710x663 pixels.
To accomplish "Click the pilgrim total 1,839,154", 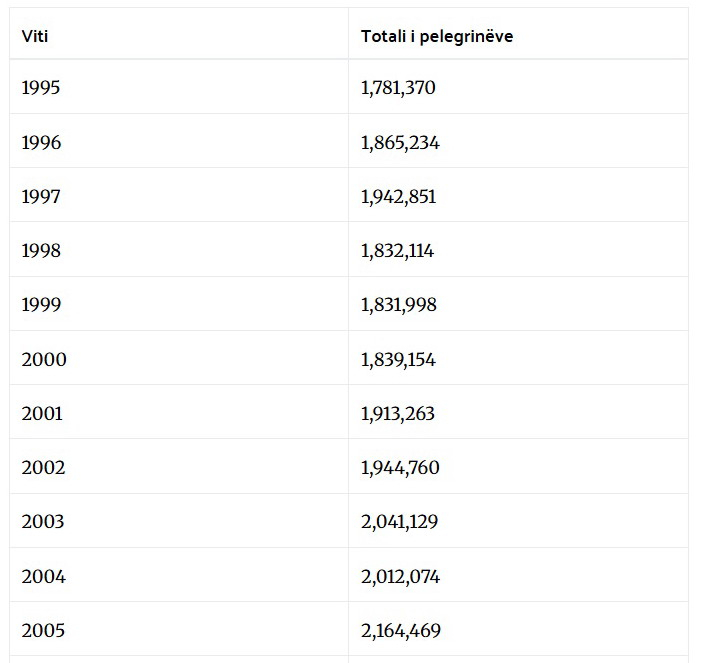I will [x=398, y=360].
